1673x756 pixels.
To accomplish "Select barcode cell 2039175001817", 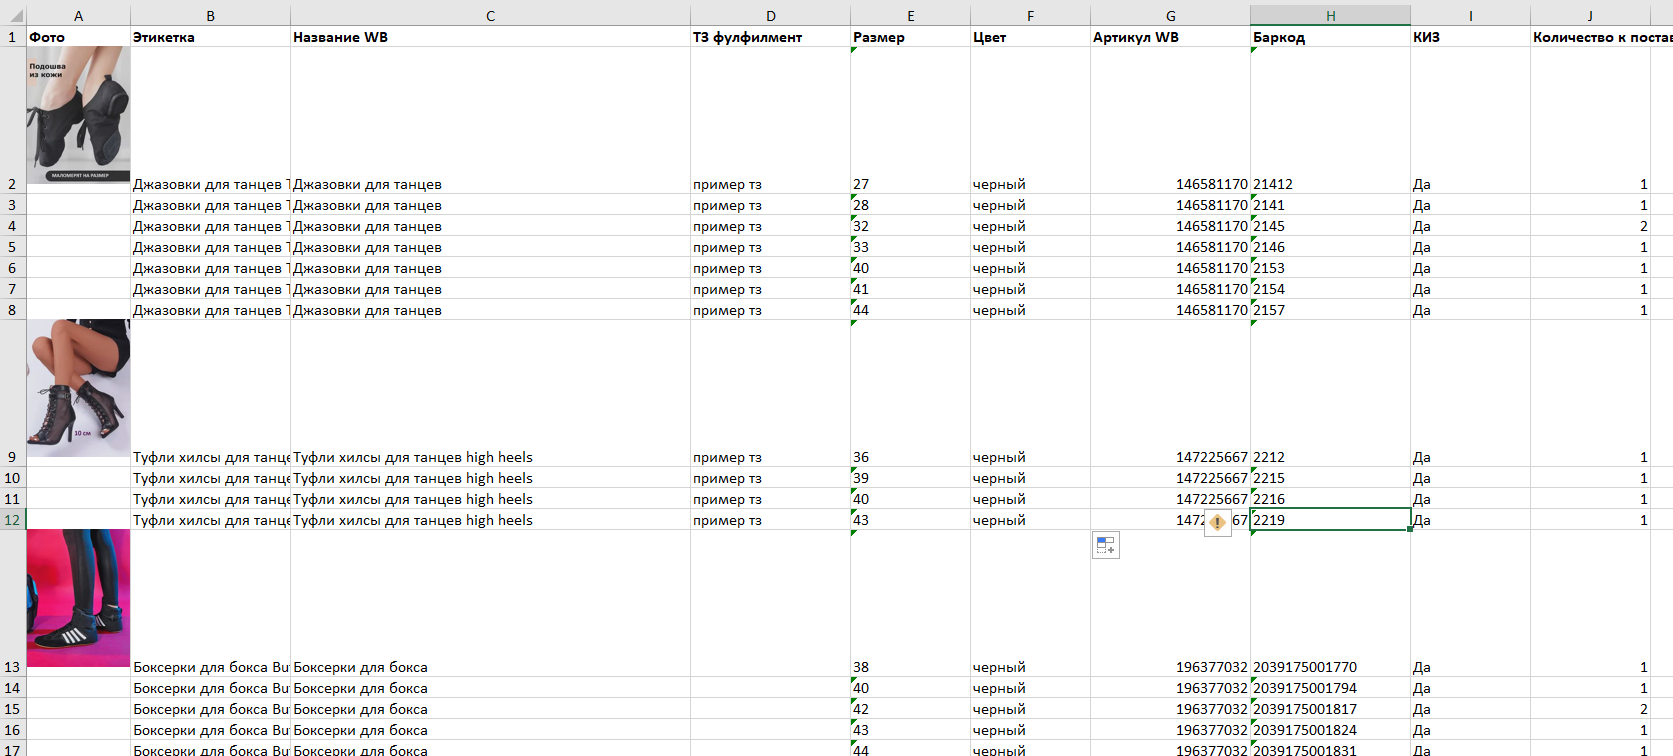I will pyautogui.click(x=1330, y=709).
